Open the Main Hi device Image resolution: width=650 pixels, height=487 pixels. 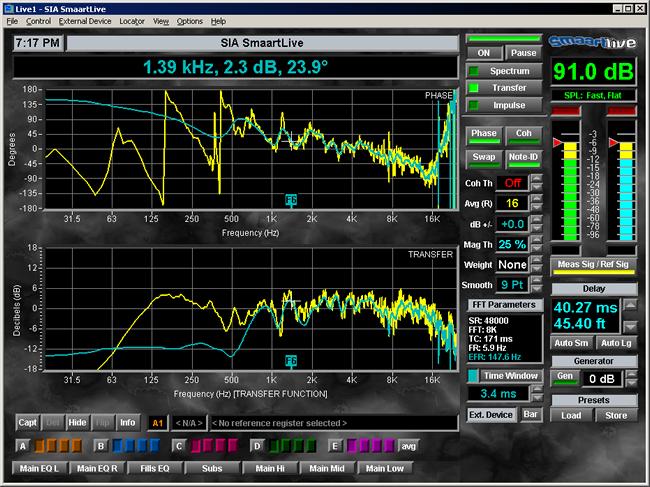coord(269,468)
